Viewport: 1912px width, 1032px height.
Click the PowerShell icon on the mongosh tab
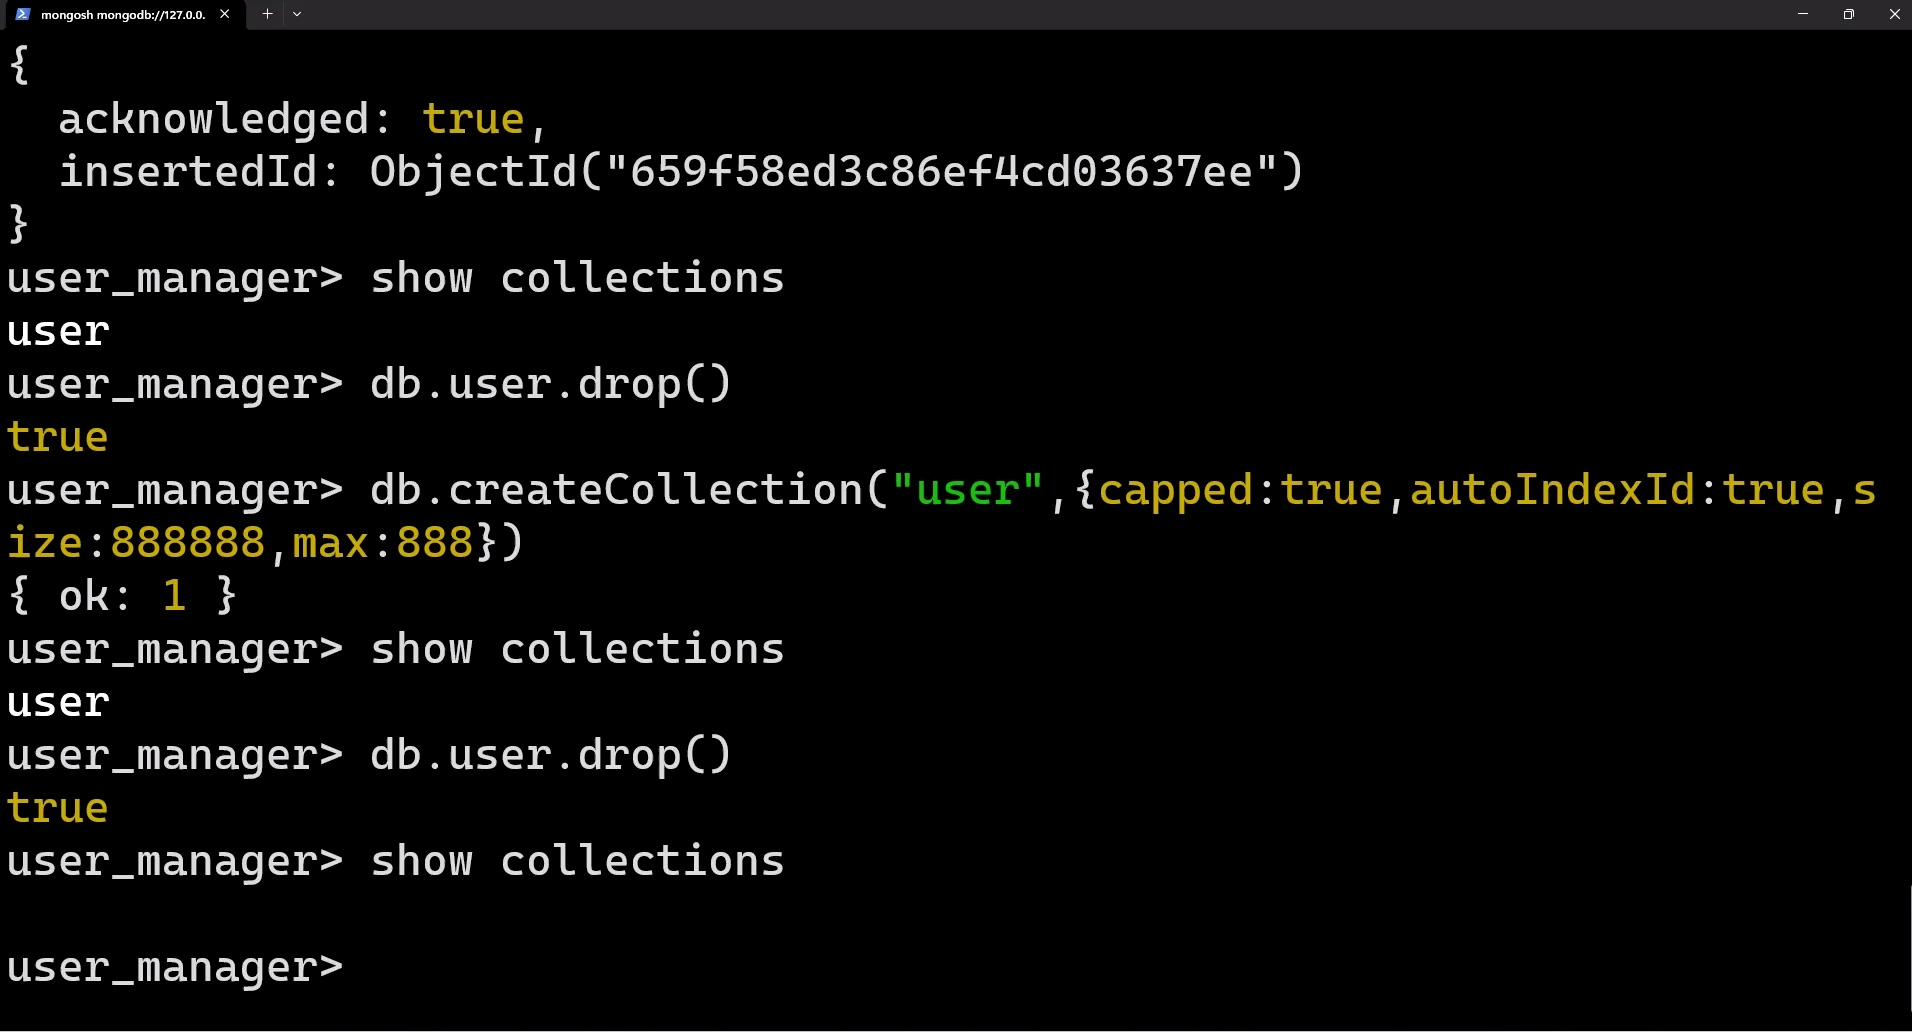(23, 14)
